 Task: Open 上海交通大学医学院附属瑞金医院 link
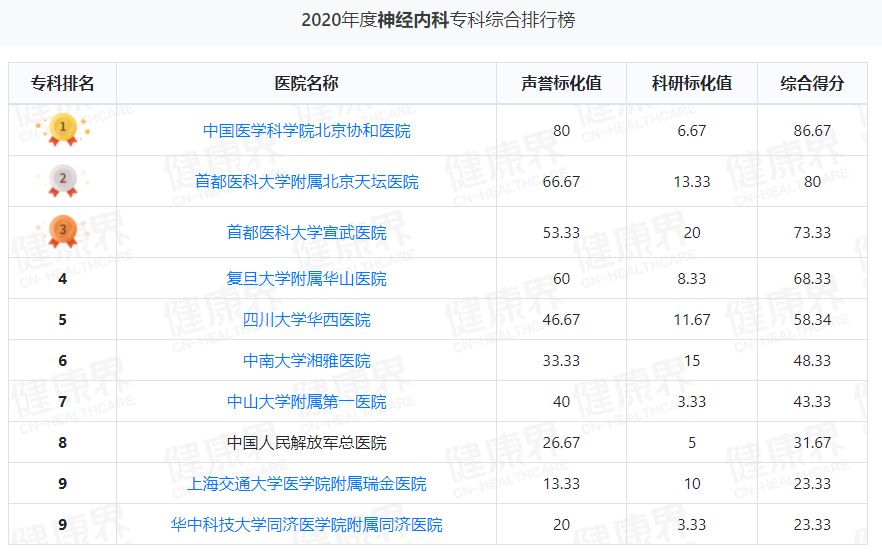307,484
